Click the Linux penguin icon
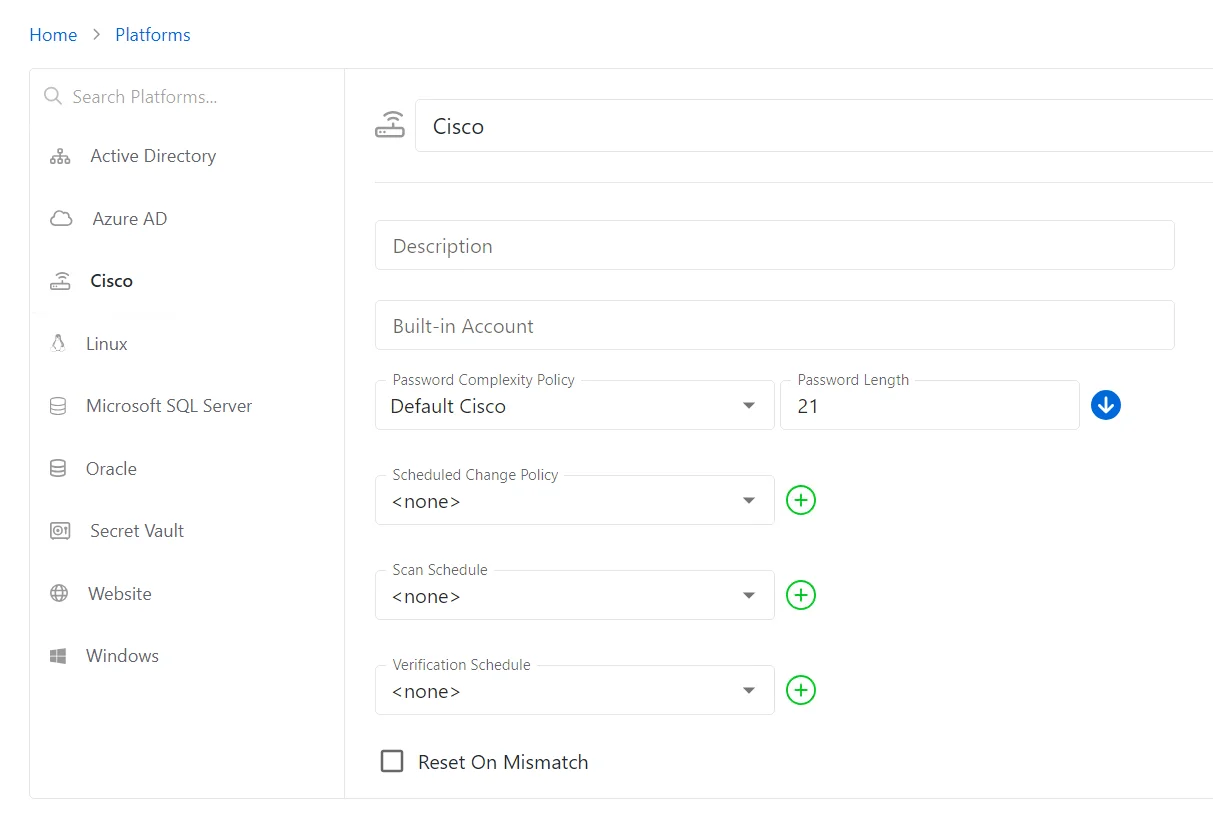1213x818 pixels. tap(58, 343)
